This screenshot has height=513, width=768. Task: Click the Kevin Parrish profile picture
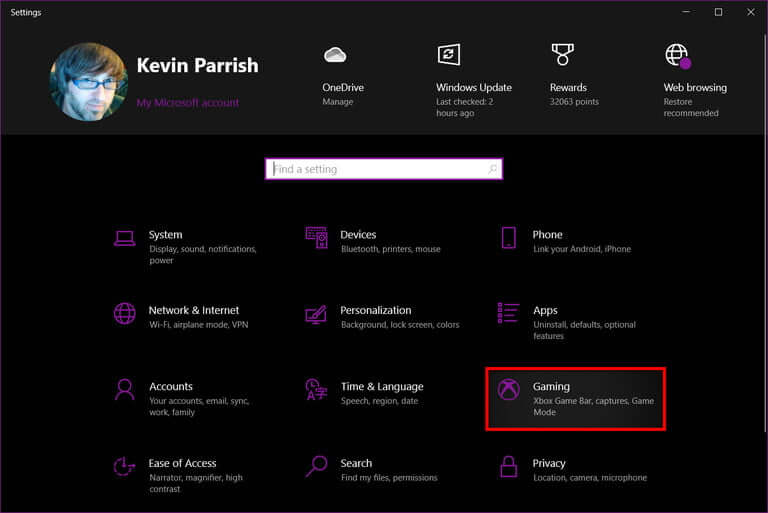click(89, 81)
